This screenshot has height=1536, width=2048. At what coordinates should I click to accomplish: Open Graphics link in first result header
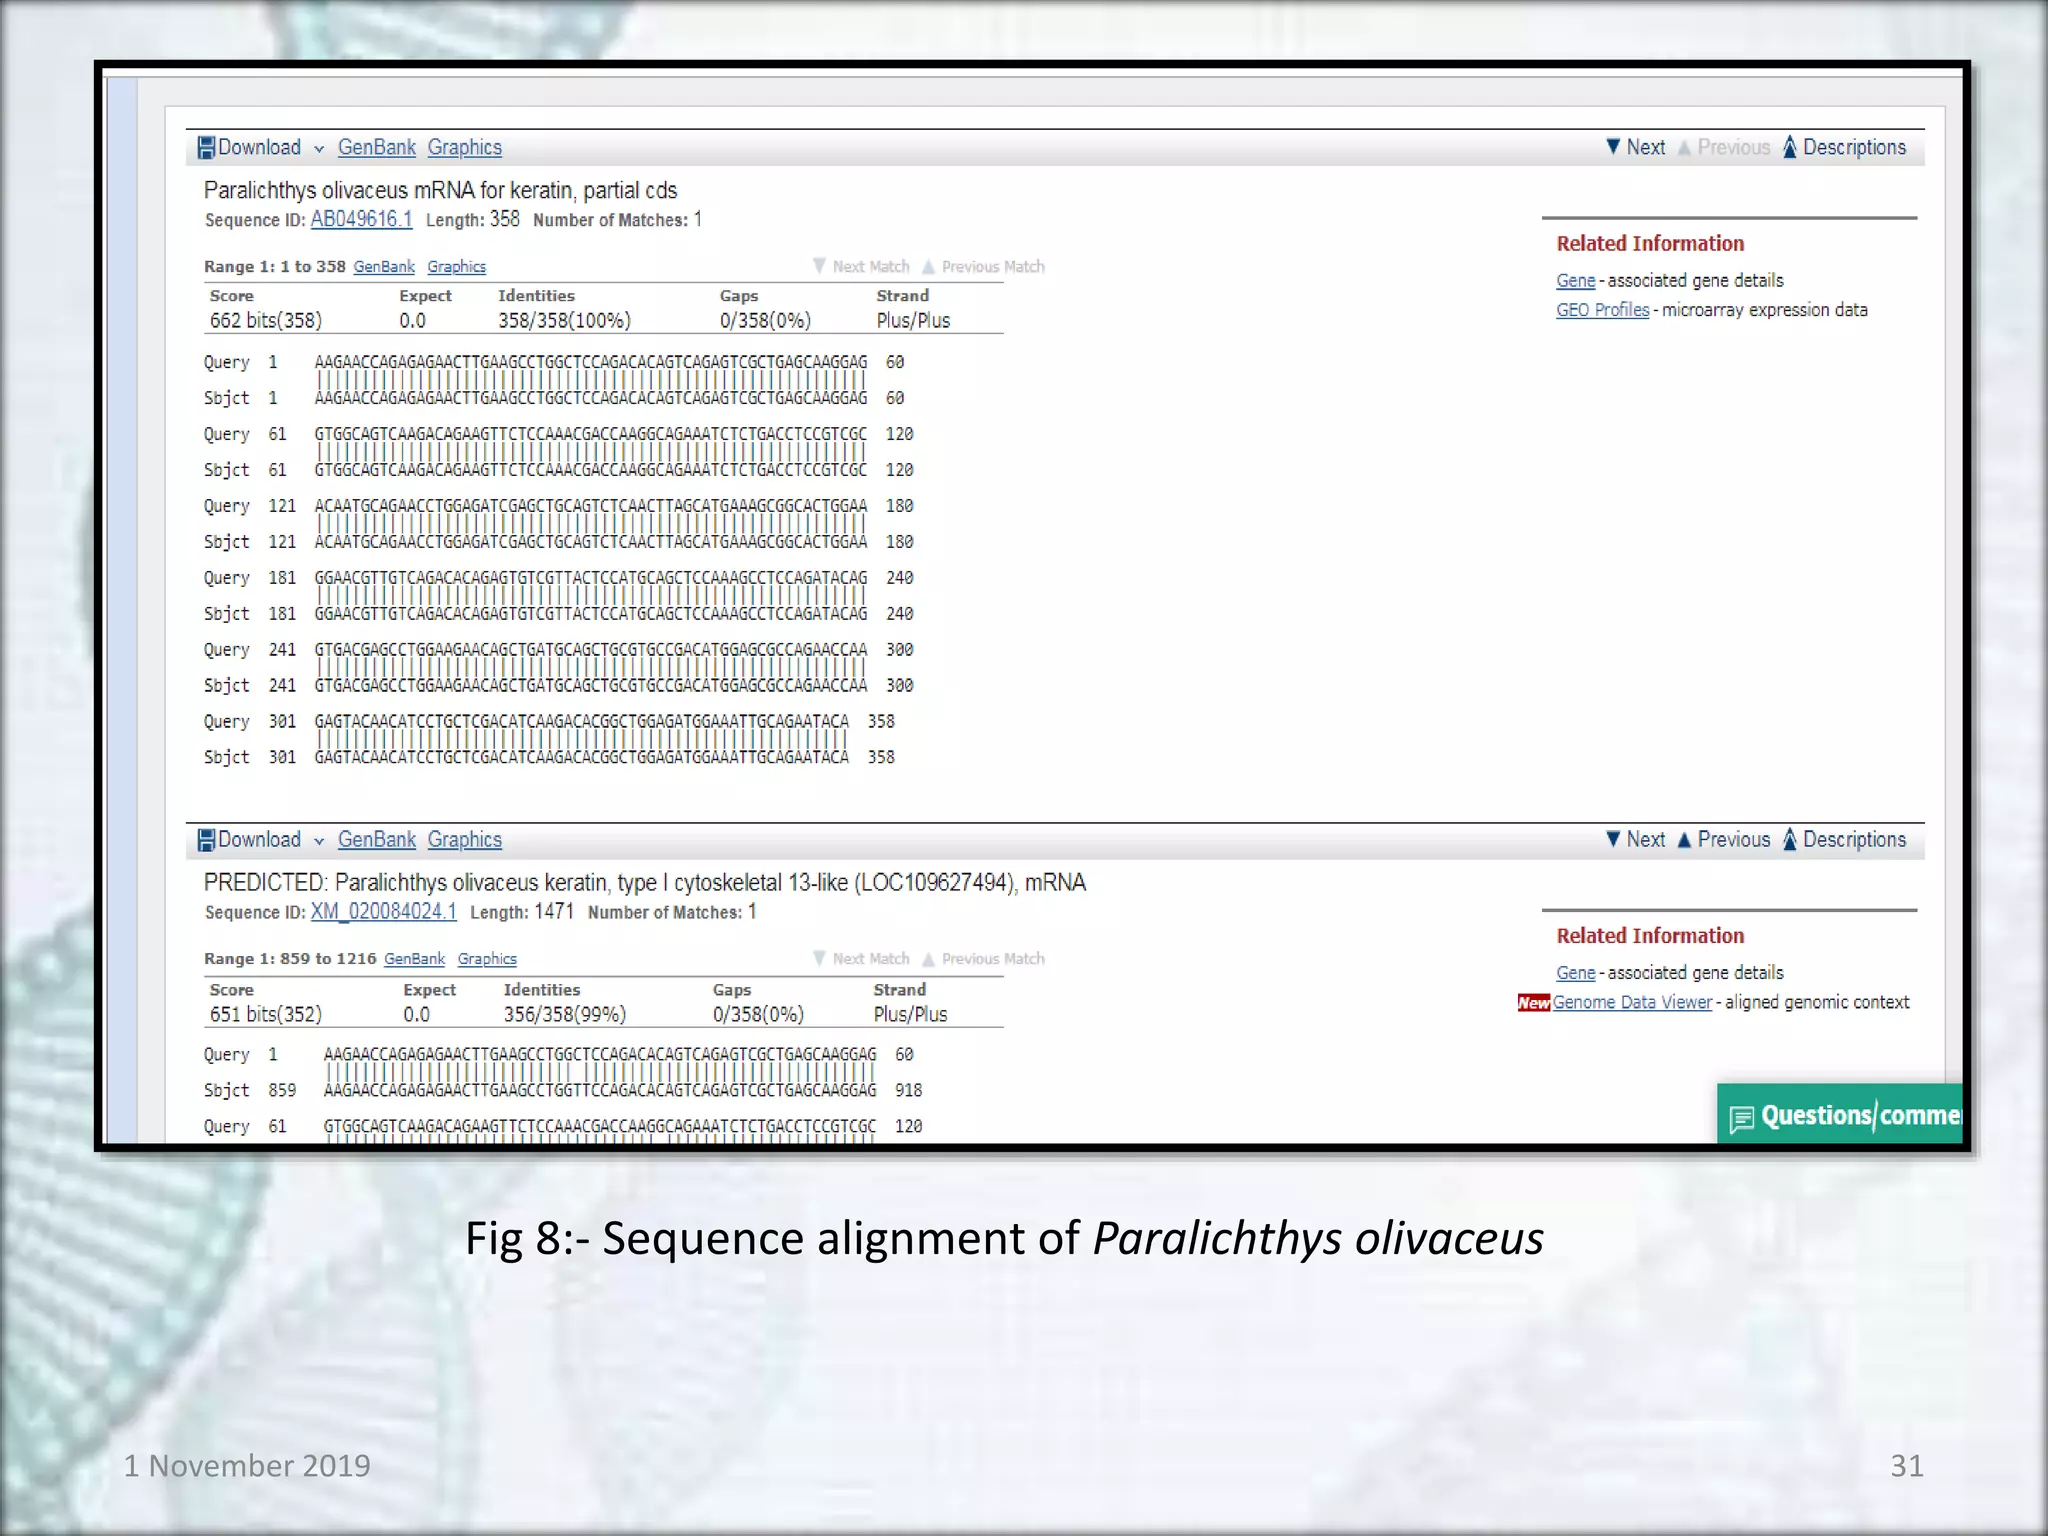click(x=464, y=147)
